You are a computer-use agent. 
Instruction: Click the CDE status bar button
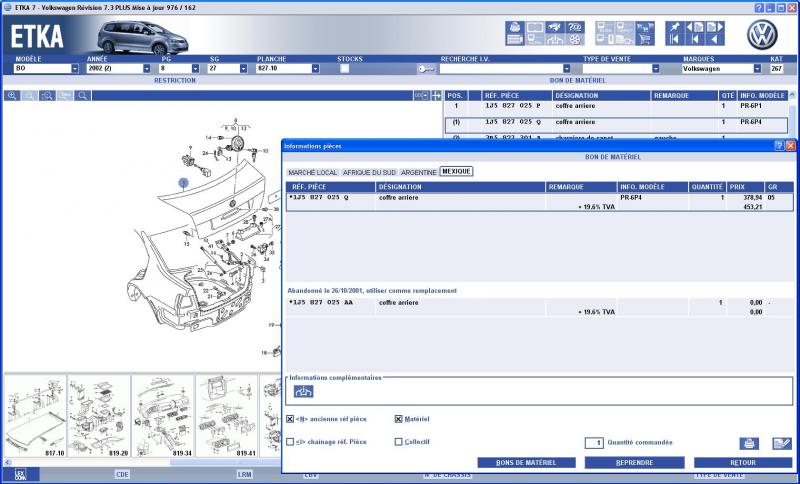tap(122, 474)
